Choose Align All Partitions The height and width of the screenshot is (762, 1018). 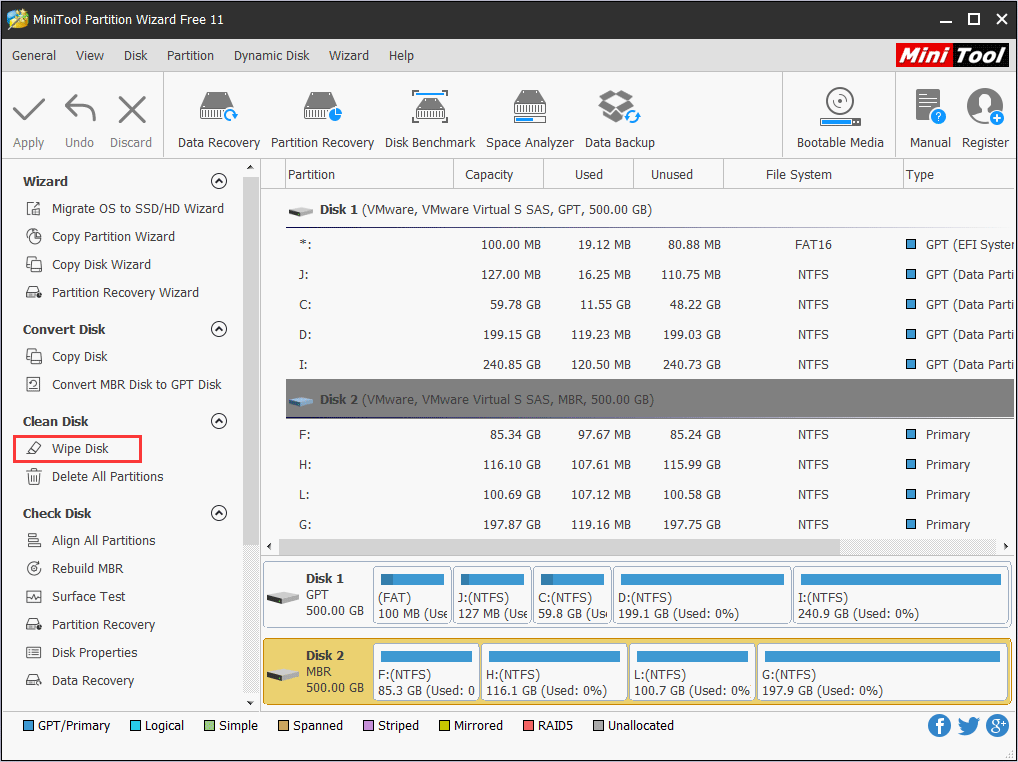[x=91, y=540]
